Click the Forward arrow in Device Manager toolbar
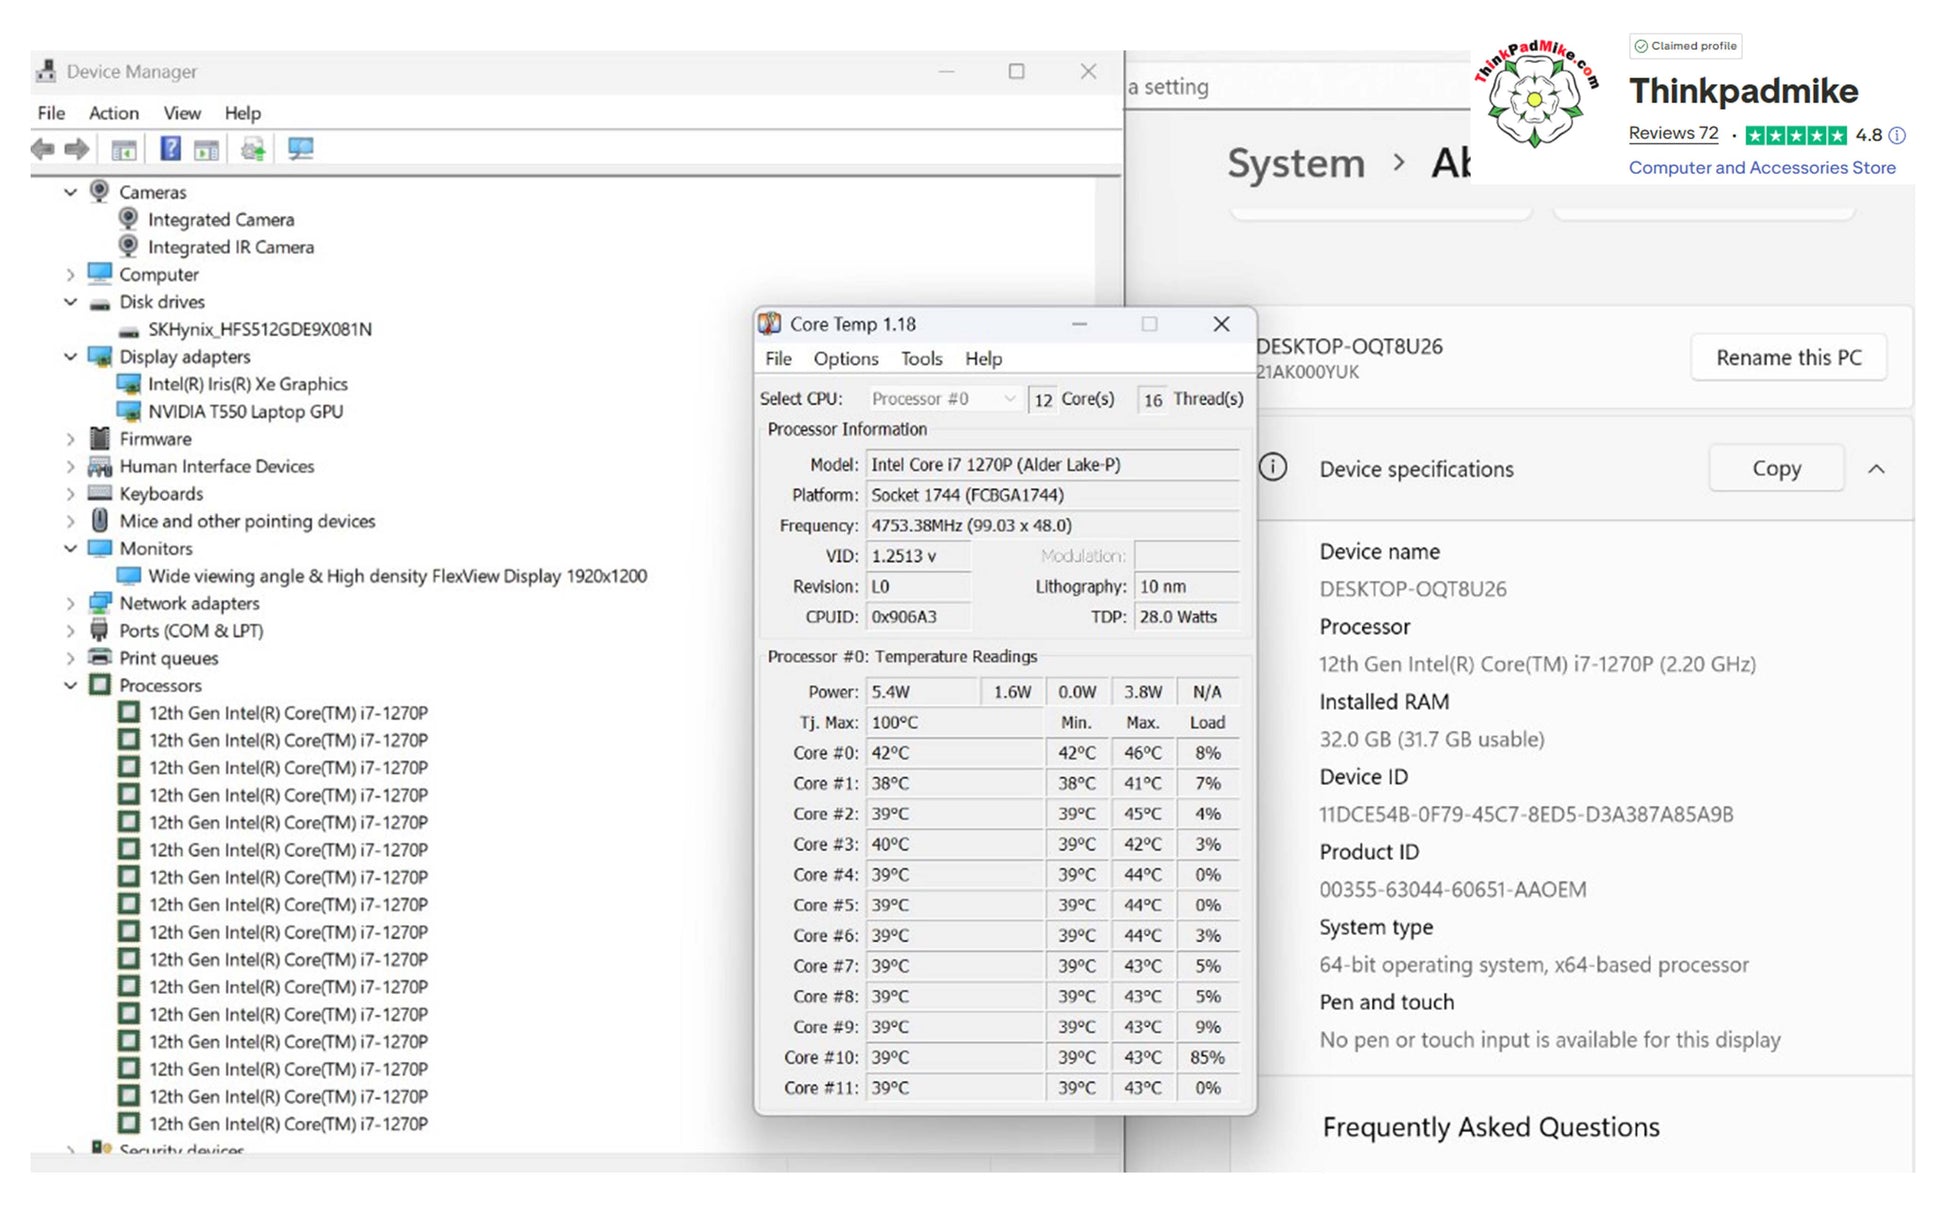The height and width of the screenshot is (1223, 1946). click(x=77, y=150)
